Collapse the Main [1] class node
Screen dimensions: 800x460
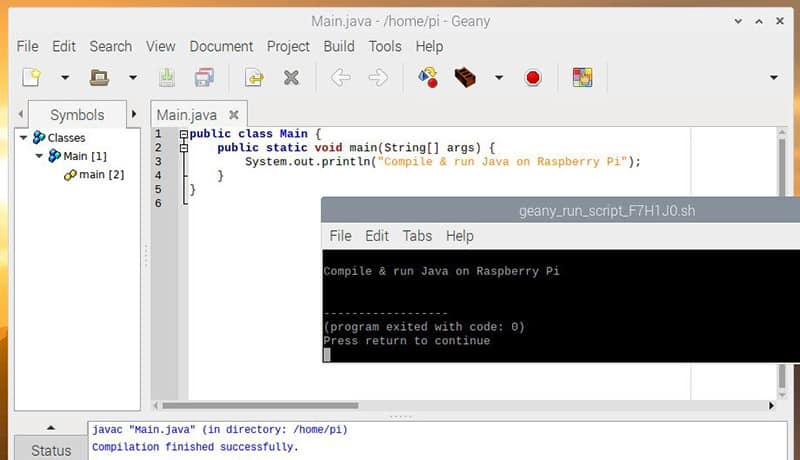click(39, 156)
